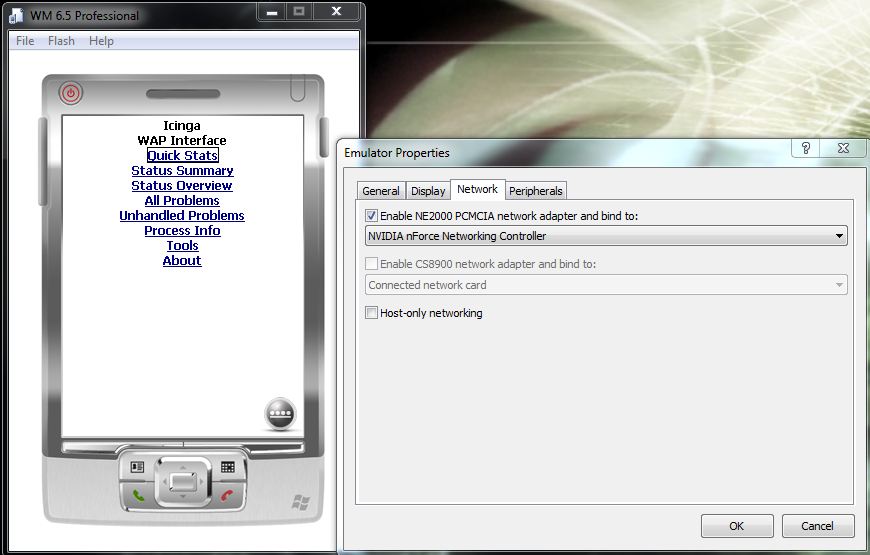Click the OK button

[737, 526]
